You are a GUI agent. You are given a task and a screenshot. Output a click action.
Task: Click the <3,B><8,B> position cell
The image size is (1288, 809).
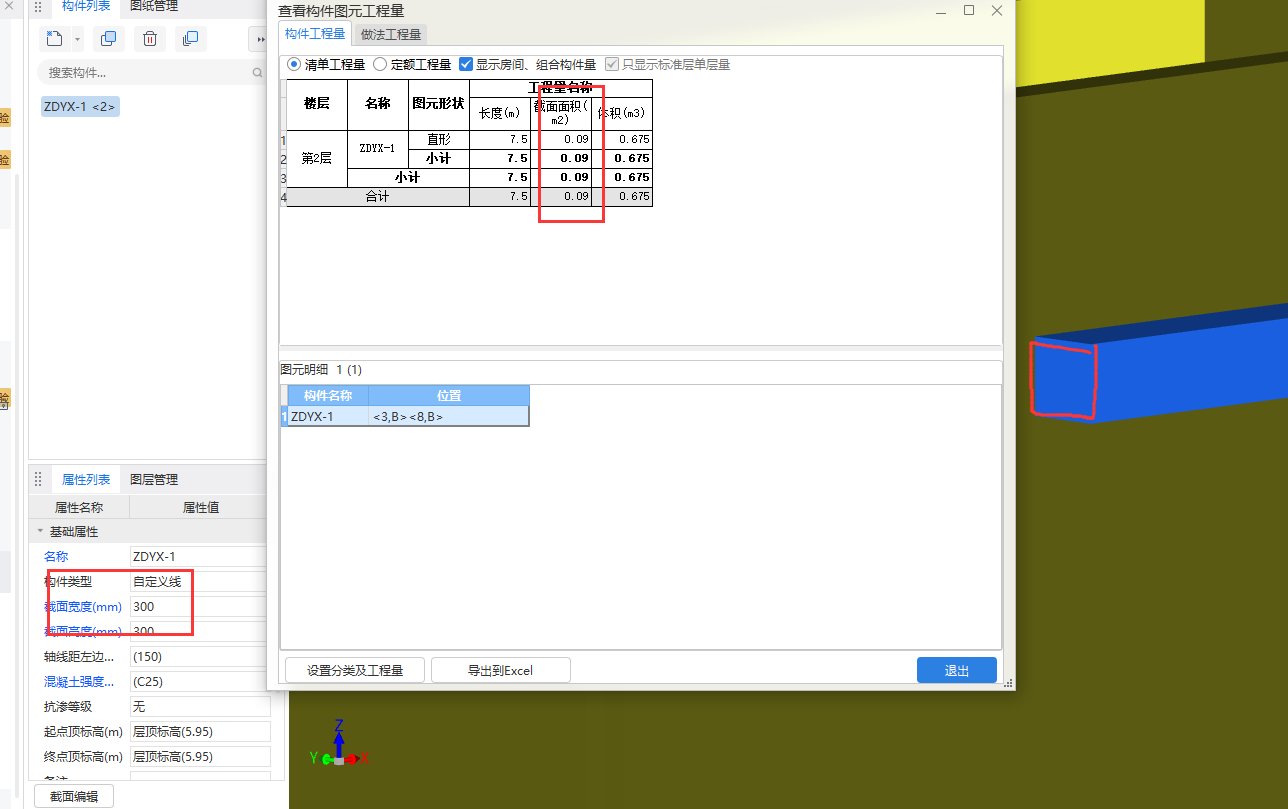[x=448, y=416]
